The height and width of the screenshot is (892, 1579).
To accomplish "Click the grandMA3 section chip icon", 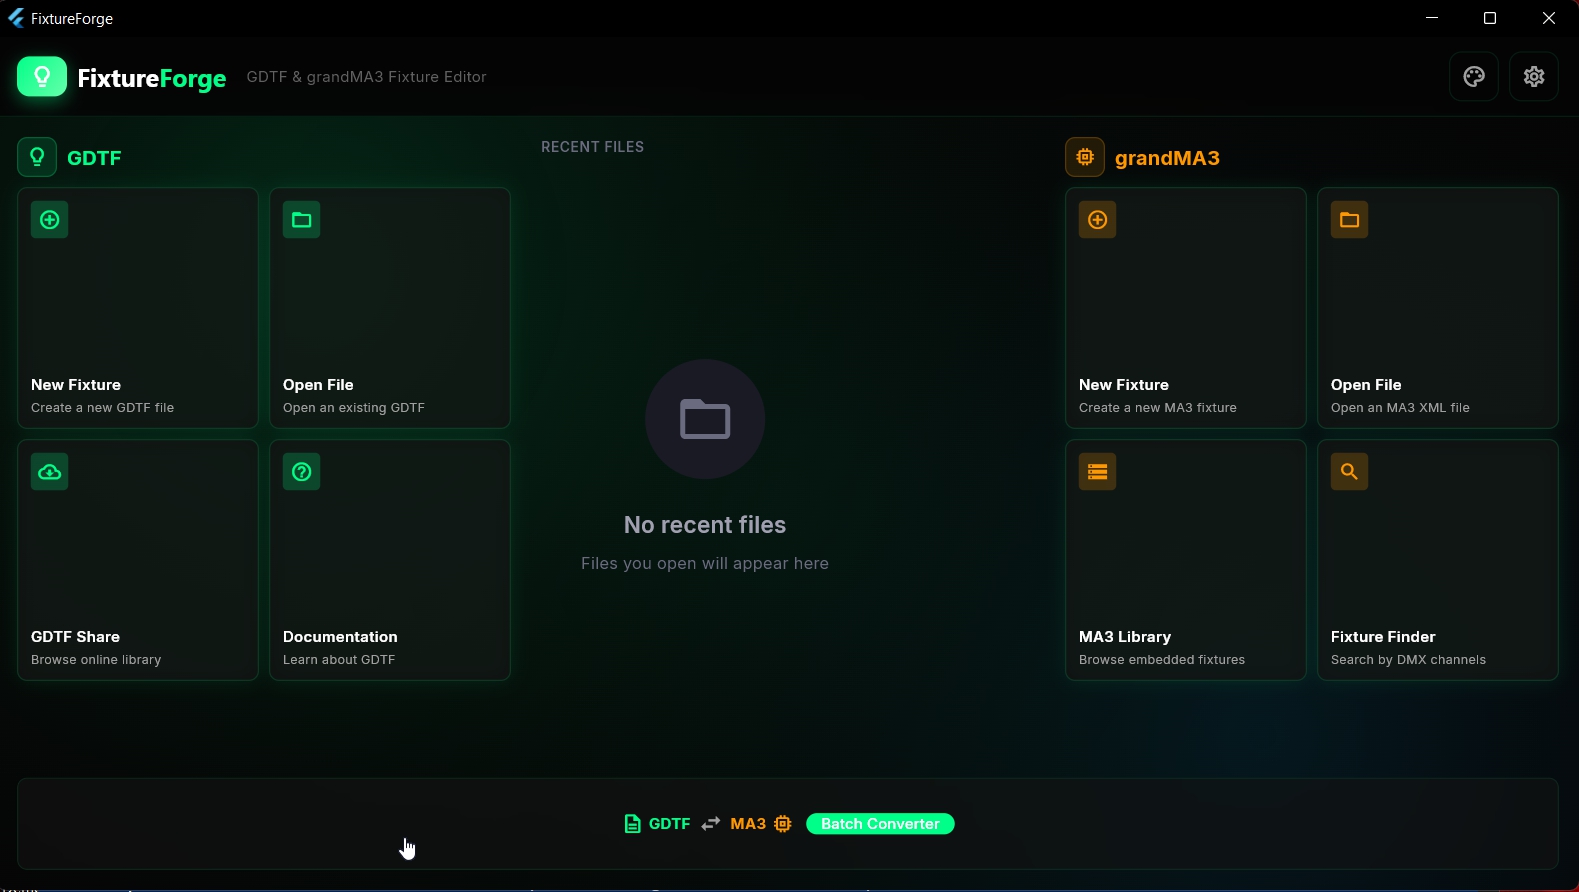I will tap(1085, 157).
